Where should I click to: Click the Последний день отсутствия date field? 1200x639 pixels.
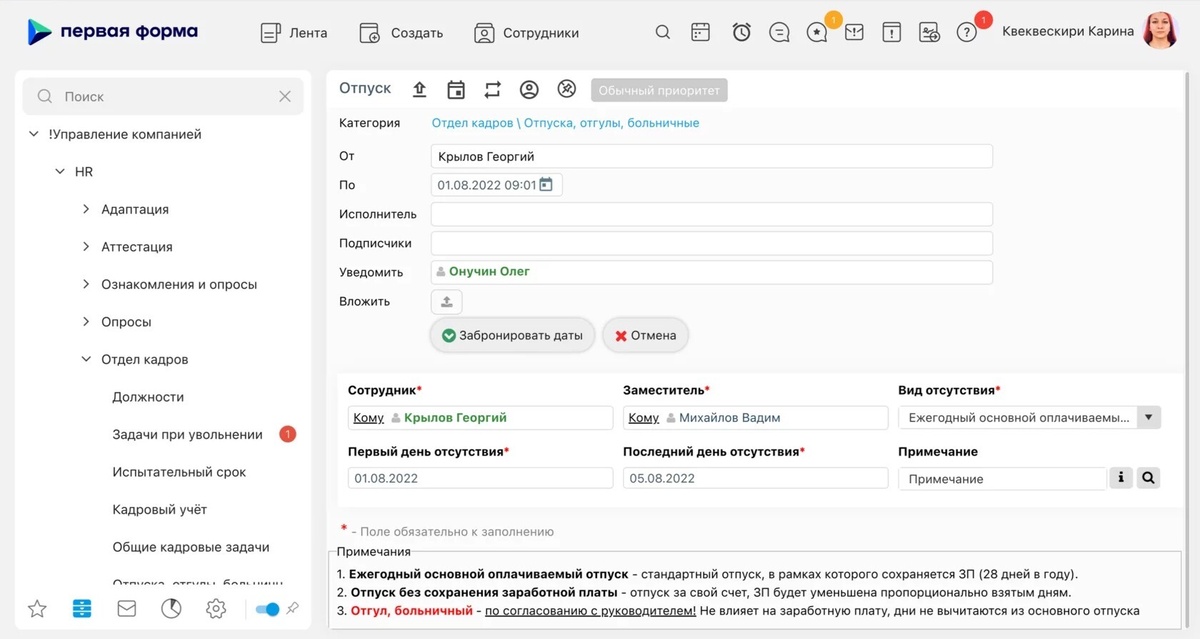click(755, 478)
